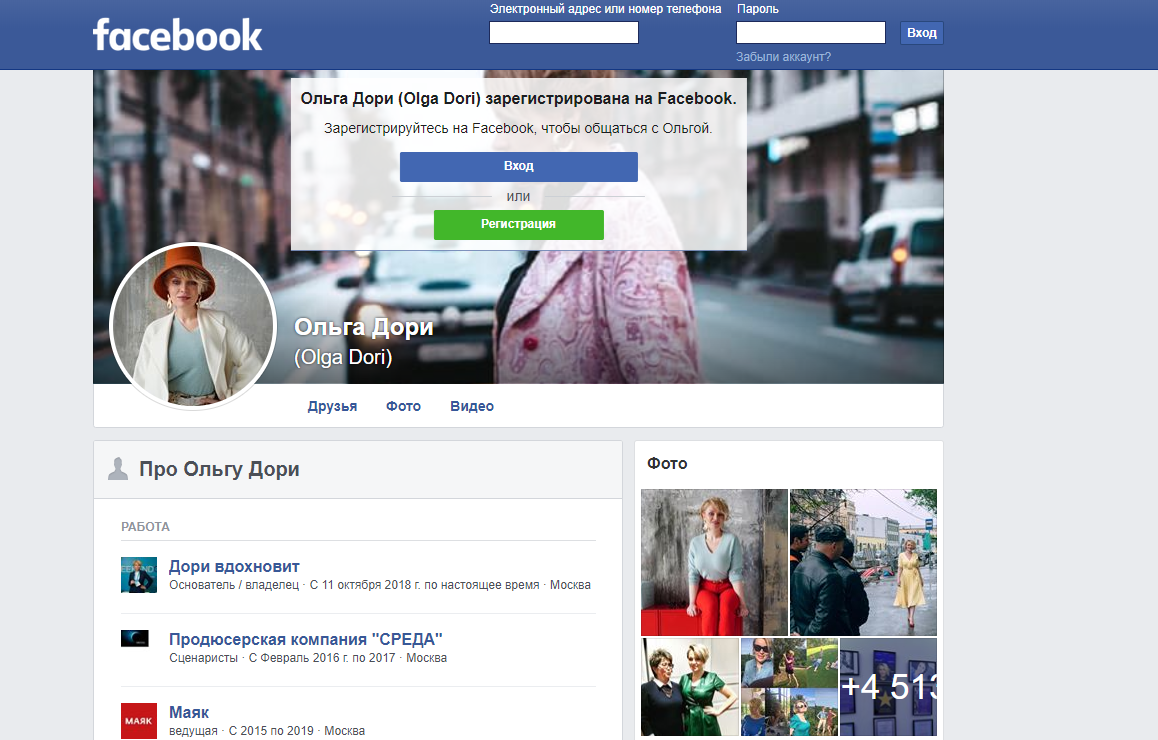Click the person icon beside Про Ольгу Дори
Viewport: 1158px width, 740px height.
click(118, 468)
